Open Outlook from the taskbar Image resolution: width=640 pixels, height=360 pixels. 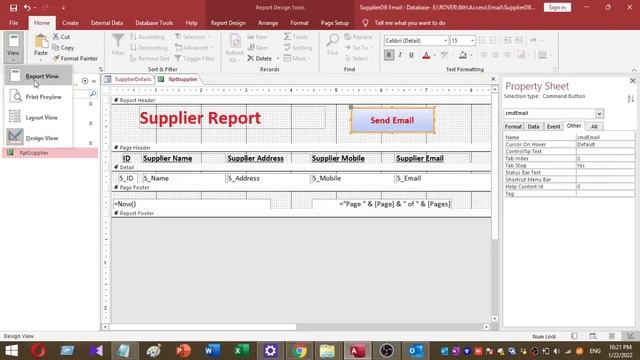(x=416, y=351)
